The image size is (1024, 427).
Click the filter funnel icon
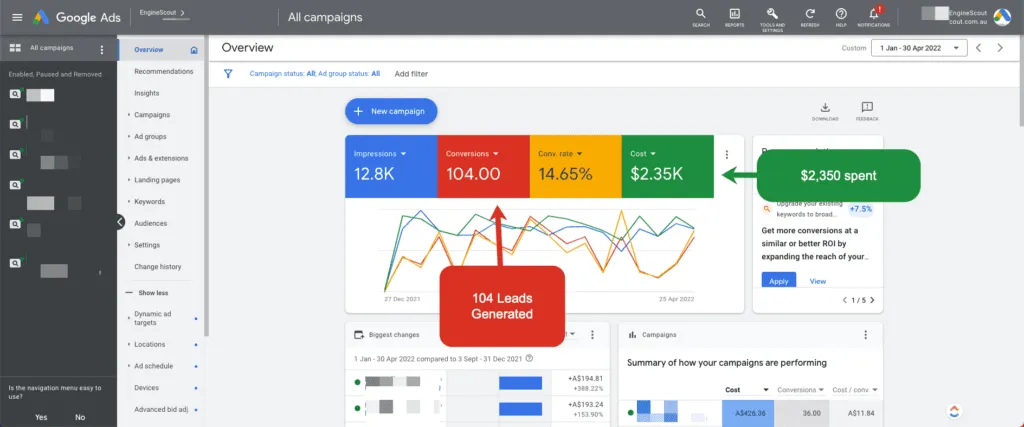coord(229,74)
